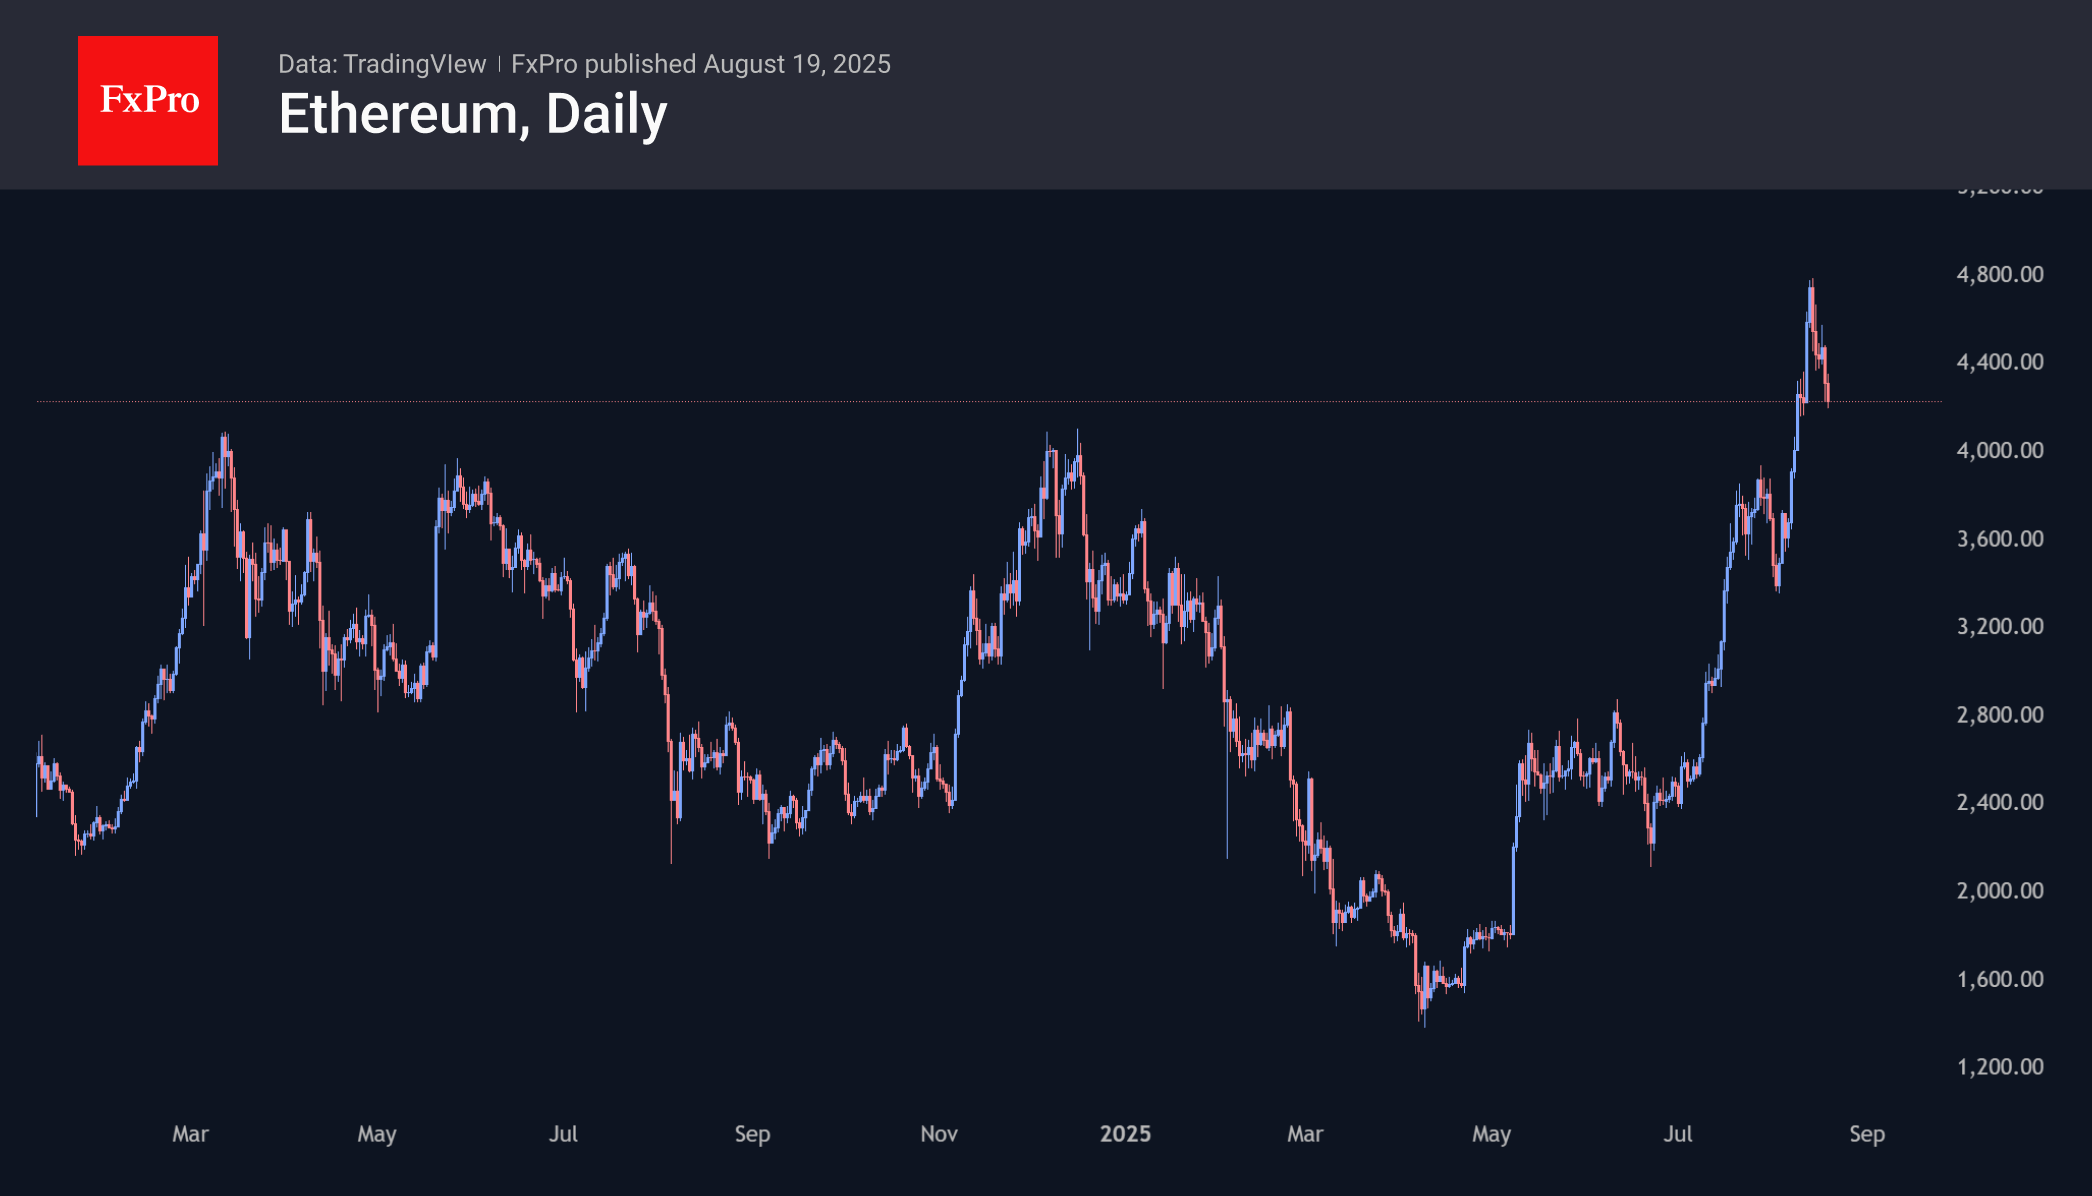Click the Mar label right after 2025
This screenshot has width=2092, height=1196.
point(1305,1134)
